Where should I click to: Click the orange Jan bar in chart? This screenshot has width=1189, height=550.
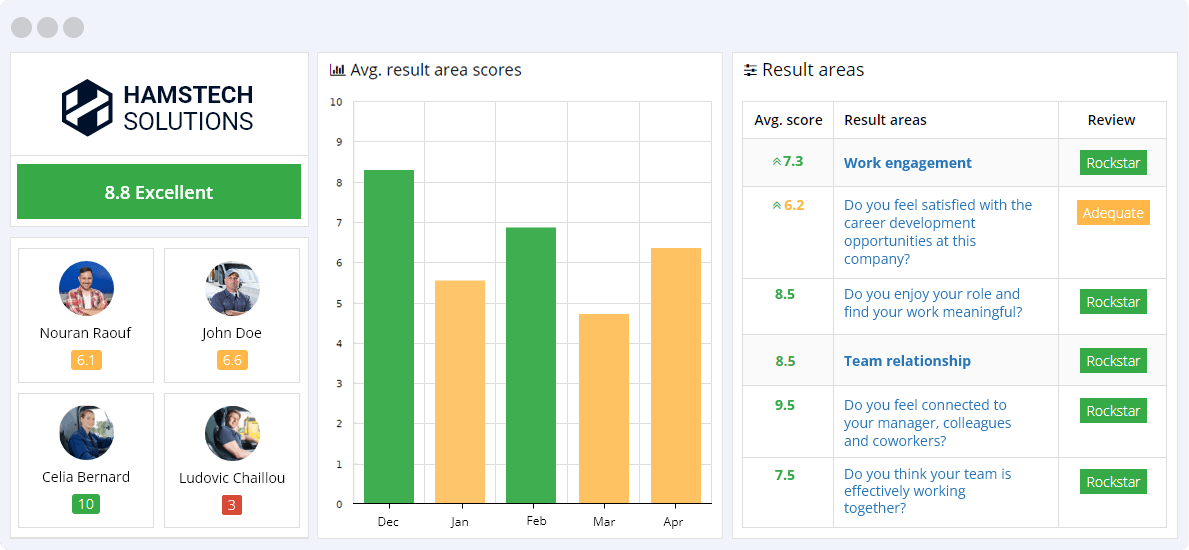[x=460, y=392]
